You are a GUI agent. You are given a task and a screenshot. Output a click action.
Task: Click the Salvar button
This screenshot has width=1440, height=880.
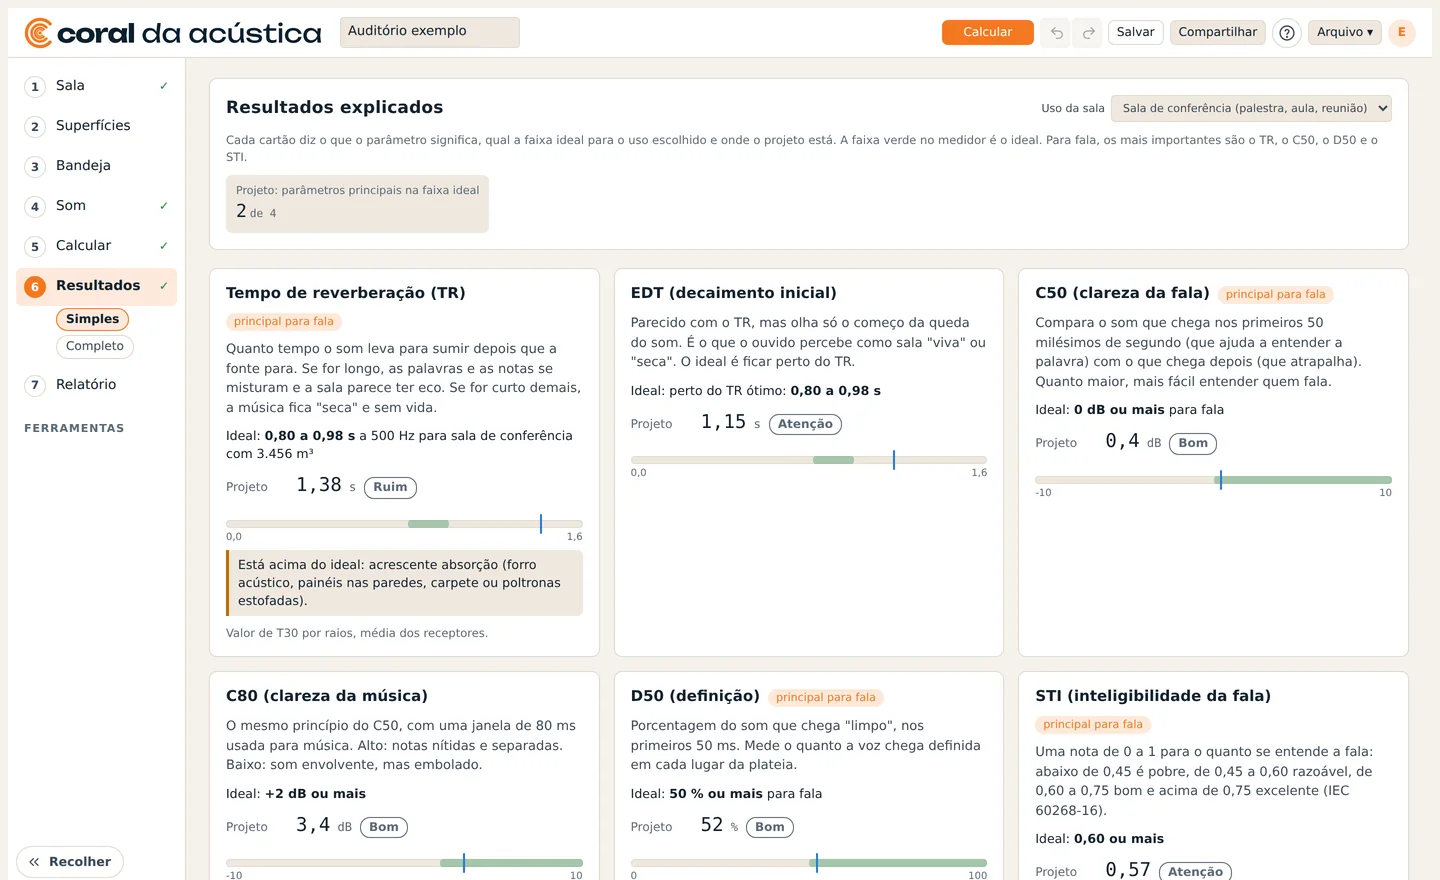1135,32
